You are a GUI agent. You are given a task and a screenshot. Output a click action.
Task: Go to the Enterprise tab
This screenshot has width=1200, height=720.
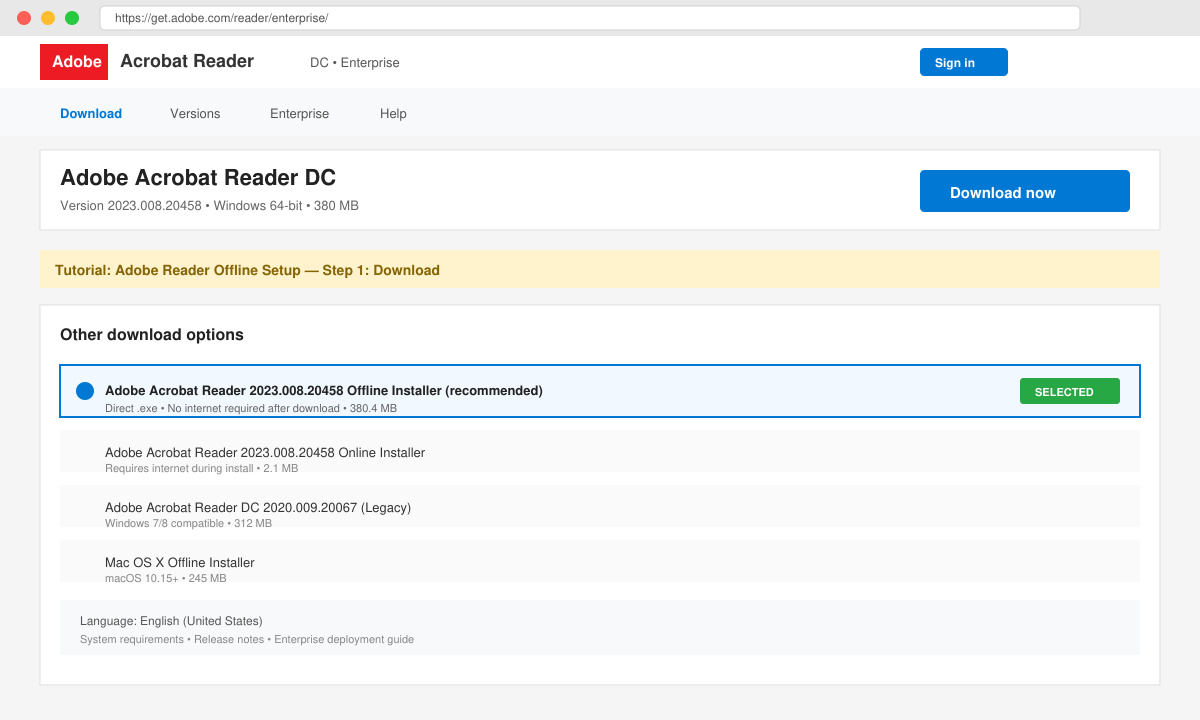[x=299, y=113]
